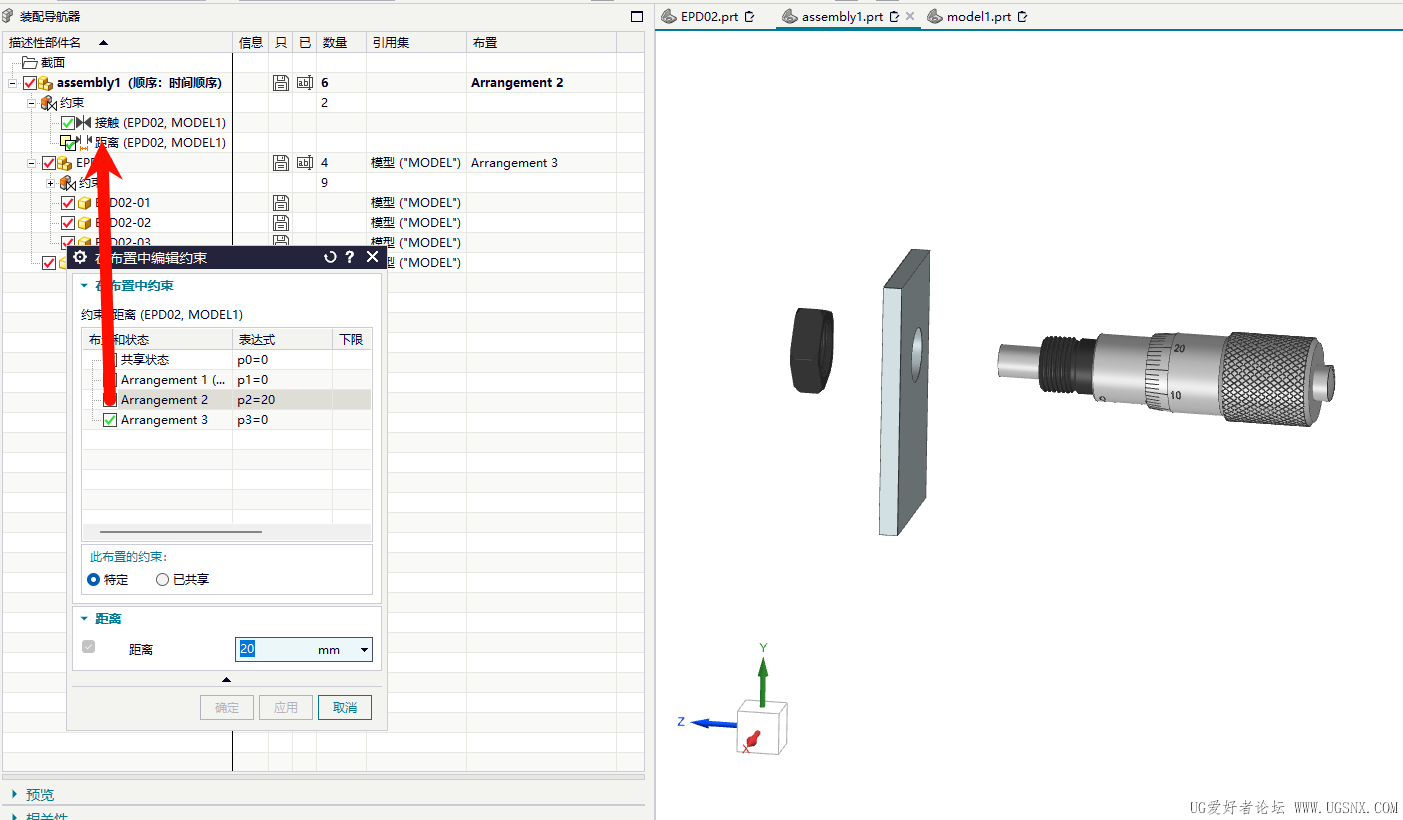1403x820 pixels.
Task: Click the EPD02-02 component cube icon
Action: pyautogui.click(x=84, y=223)
